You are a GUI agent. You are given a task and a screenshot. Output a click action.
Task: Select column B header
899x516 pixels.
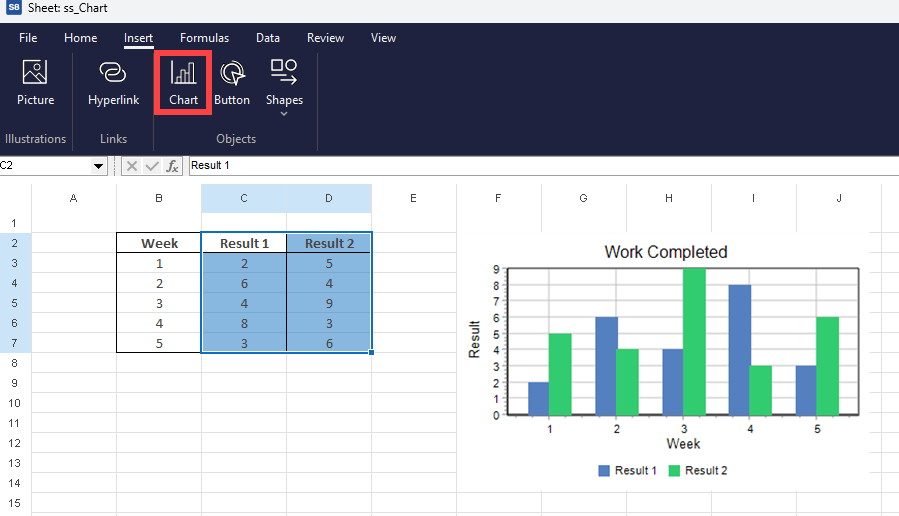(x=159, y=198)
